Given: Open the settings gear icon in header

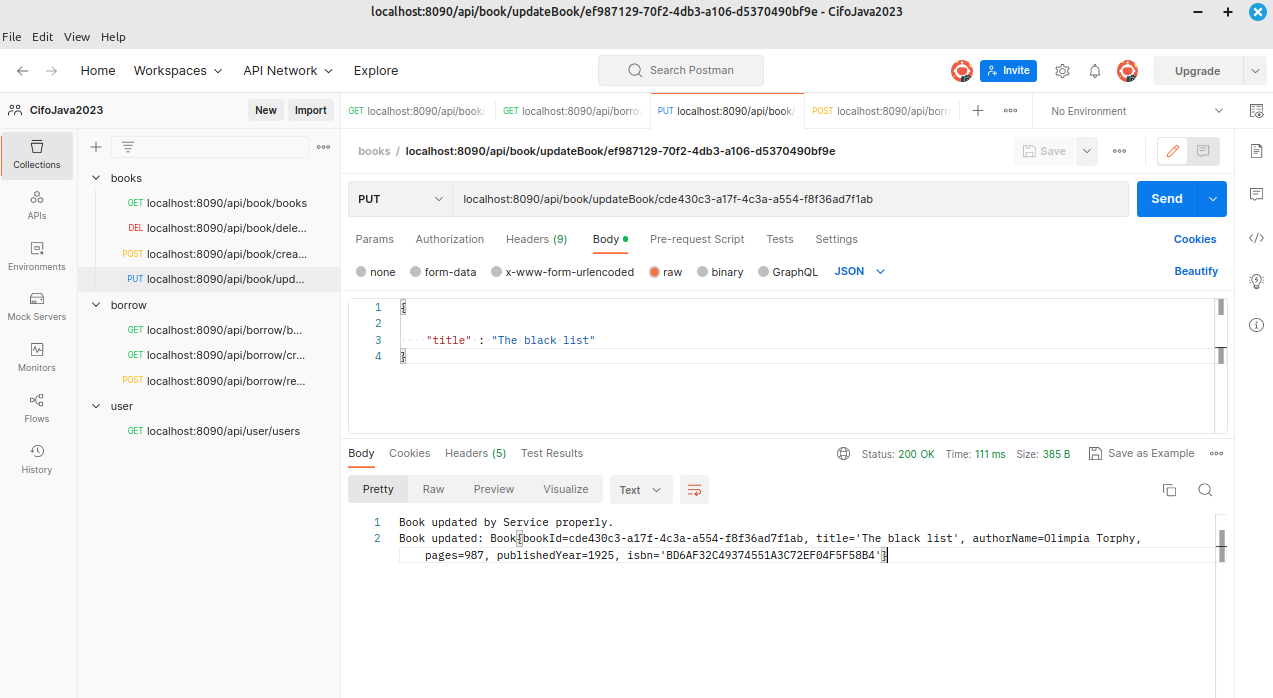Looking at the screenshot, I should point(1062,71).
